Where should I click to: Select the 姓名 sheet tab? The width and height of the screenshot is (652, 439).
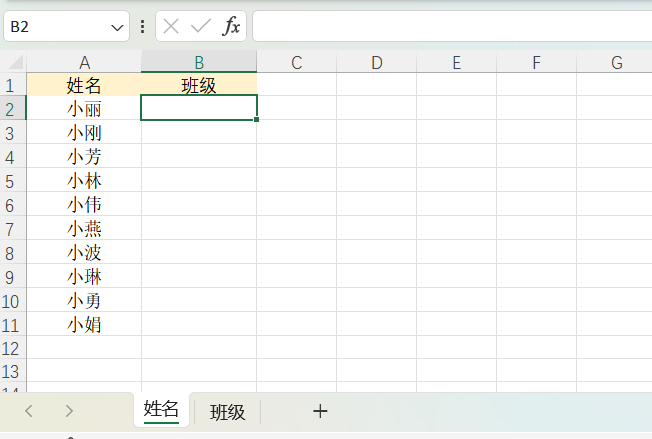coord(161,409)
